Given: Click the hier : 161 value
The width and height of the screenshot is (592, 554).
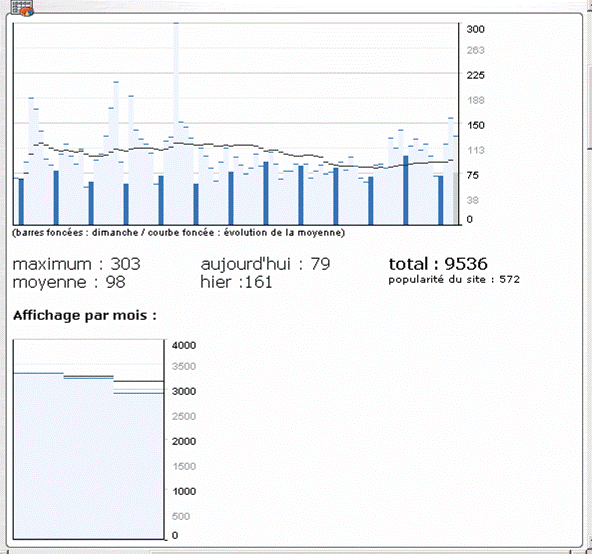Looking at the screenshot, I should pos(236,282).
